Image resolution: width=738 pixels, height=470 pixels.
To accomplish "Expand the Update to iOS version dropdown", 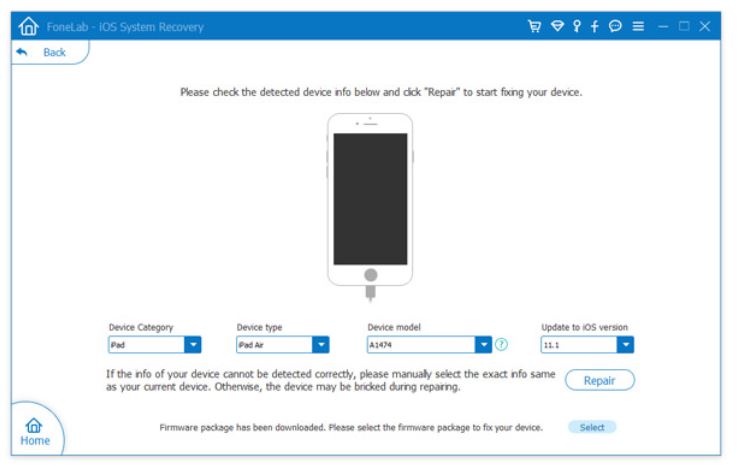I will pyautogui.click(x=626, y=344).
